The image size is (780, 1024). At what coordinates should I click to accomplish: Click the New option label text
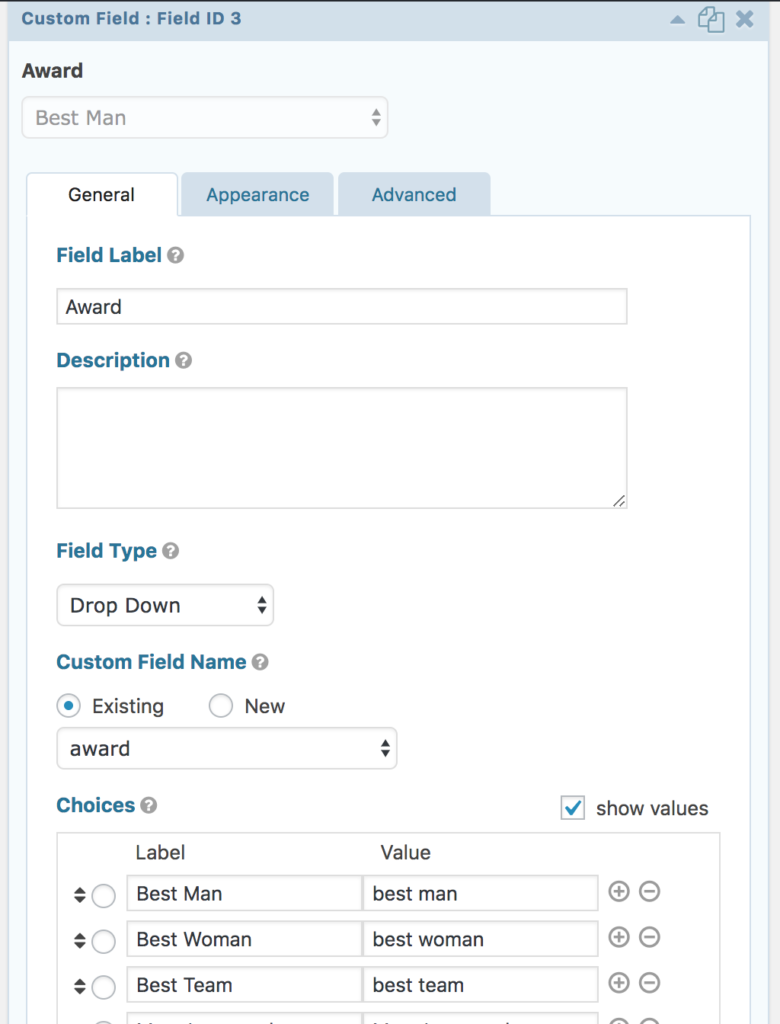click(x=265, y=706)
